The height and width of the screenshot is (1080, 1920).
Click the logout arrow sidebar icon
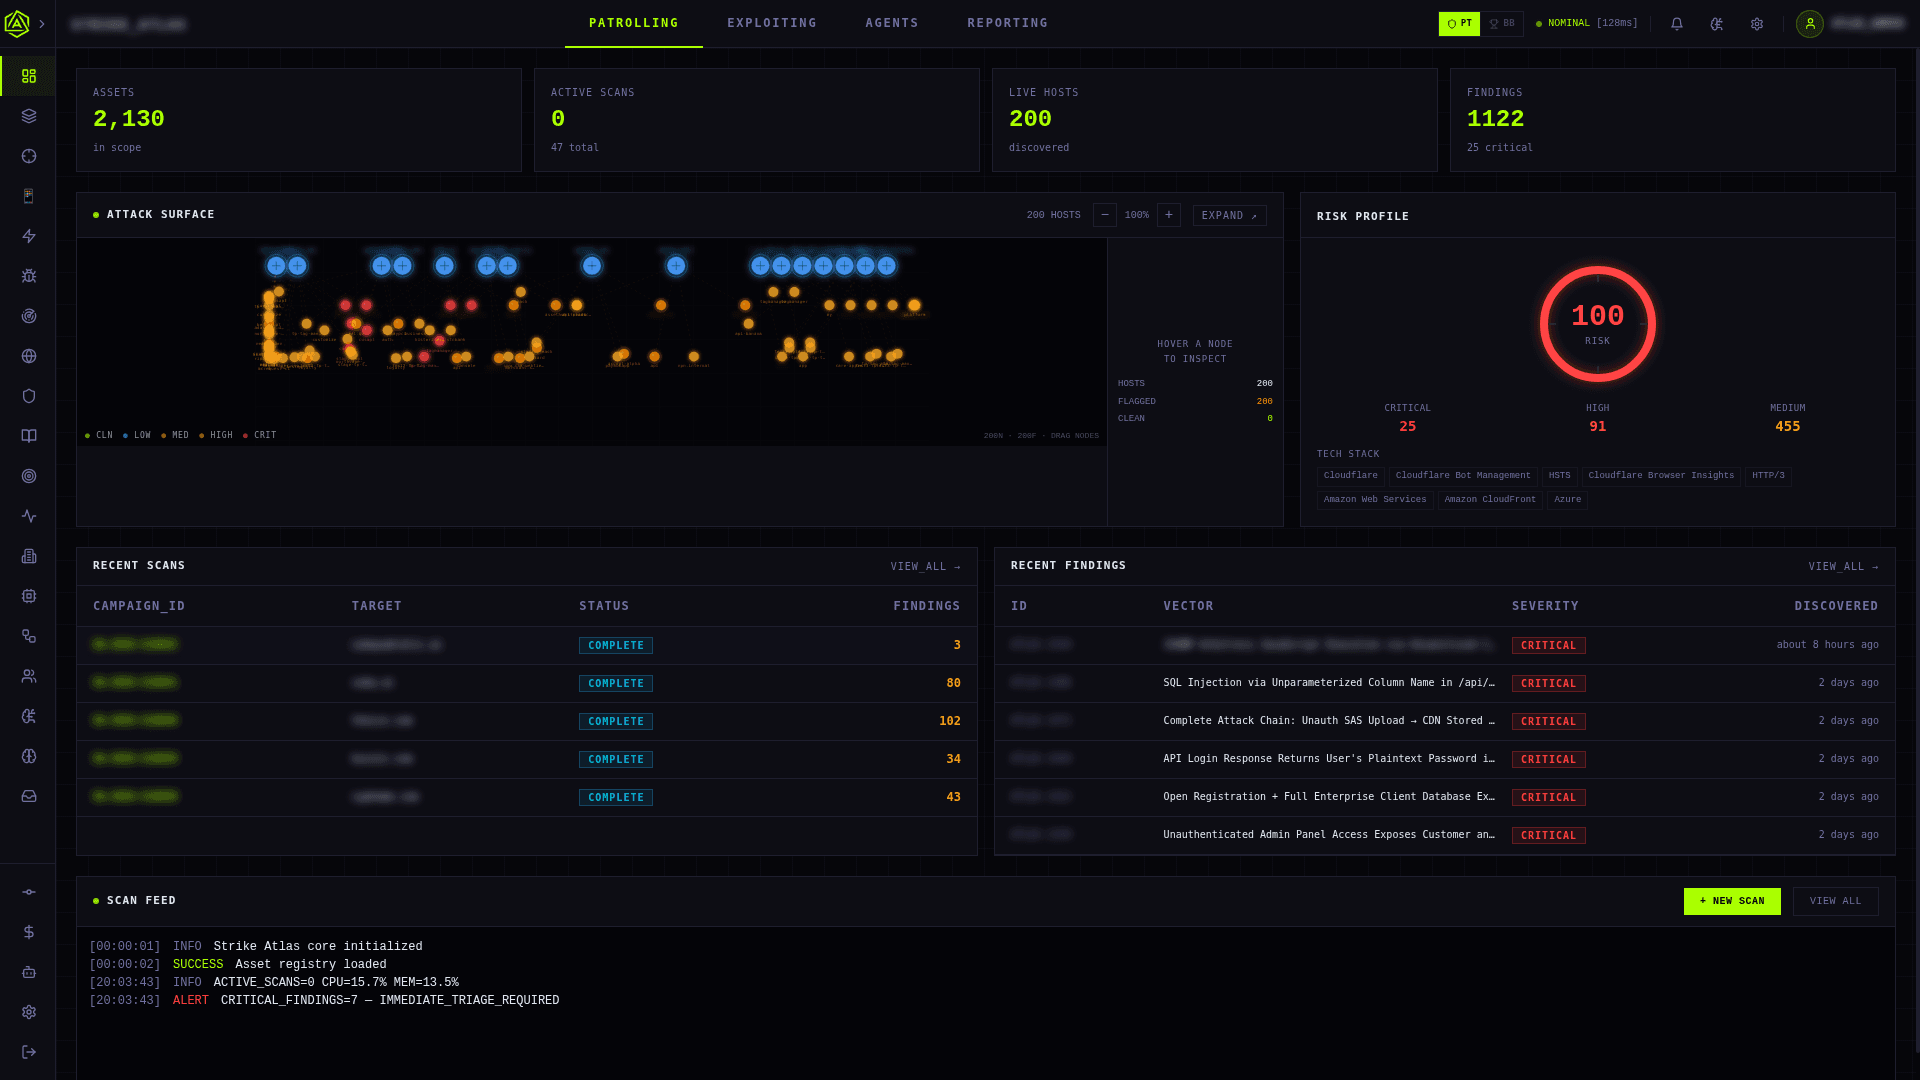click(x=29, y=1052)
